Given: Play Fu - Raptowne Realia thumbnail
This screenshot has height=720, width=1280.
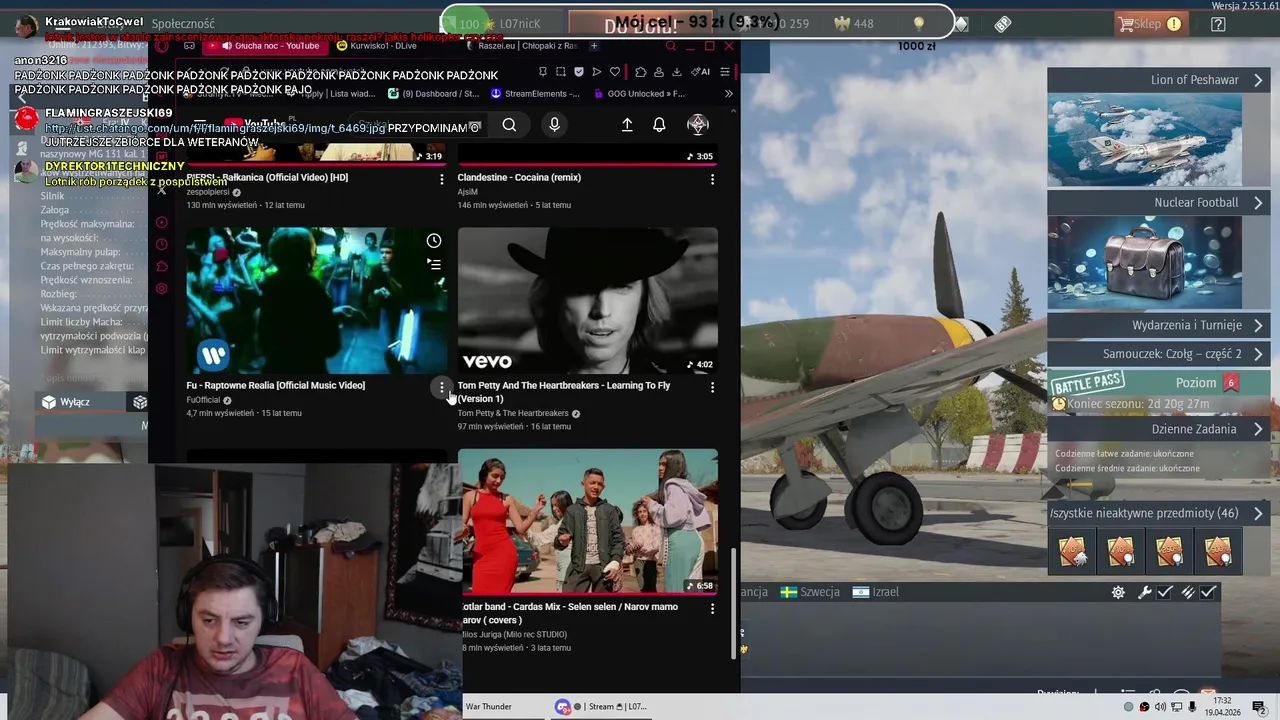Looking at the screenshot, I should click(x=317, y=301).
